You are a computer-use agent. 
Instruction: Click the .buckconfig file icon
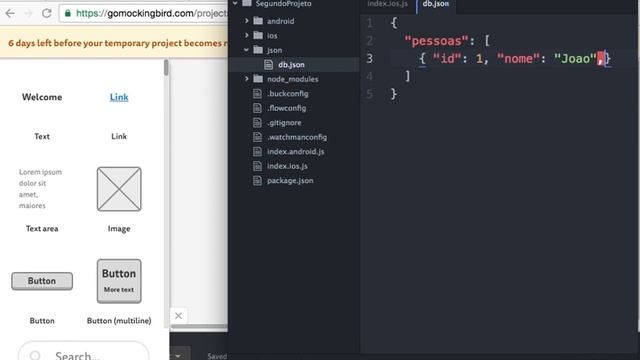[257, 93]
